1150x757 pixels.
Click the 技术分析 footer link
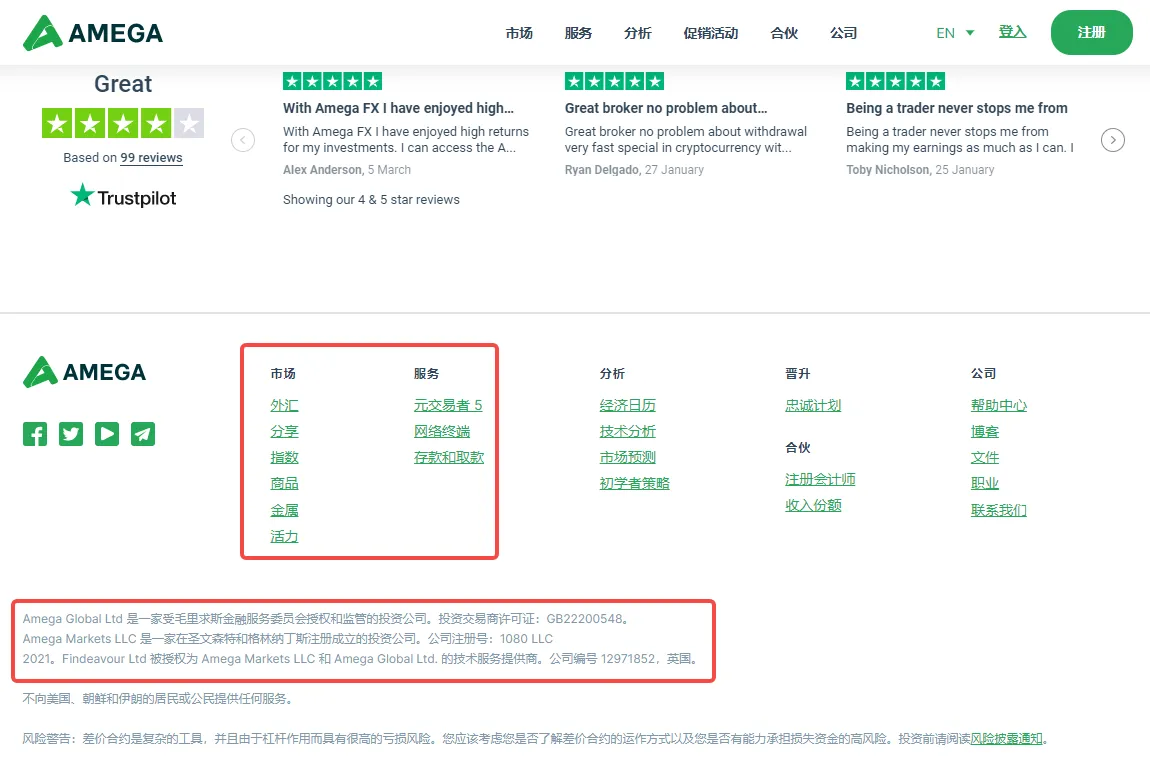coord(627,431)
